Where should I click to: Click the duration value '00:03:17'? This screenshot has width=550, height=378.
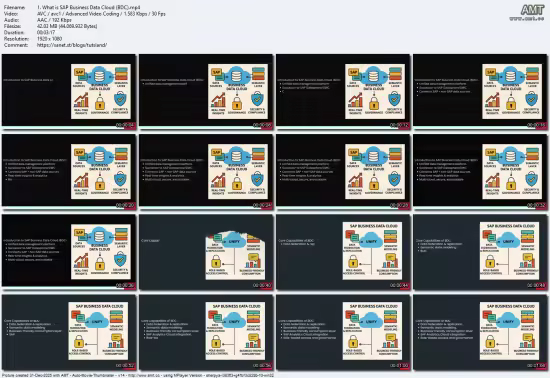tap(46, 33)
